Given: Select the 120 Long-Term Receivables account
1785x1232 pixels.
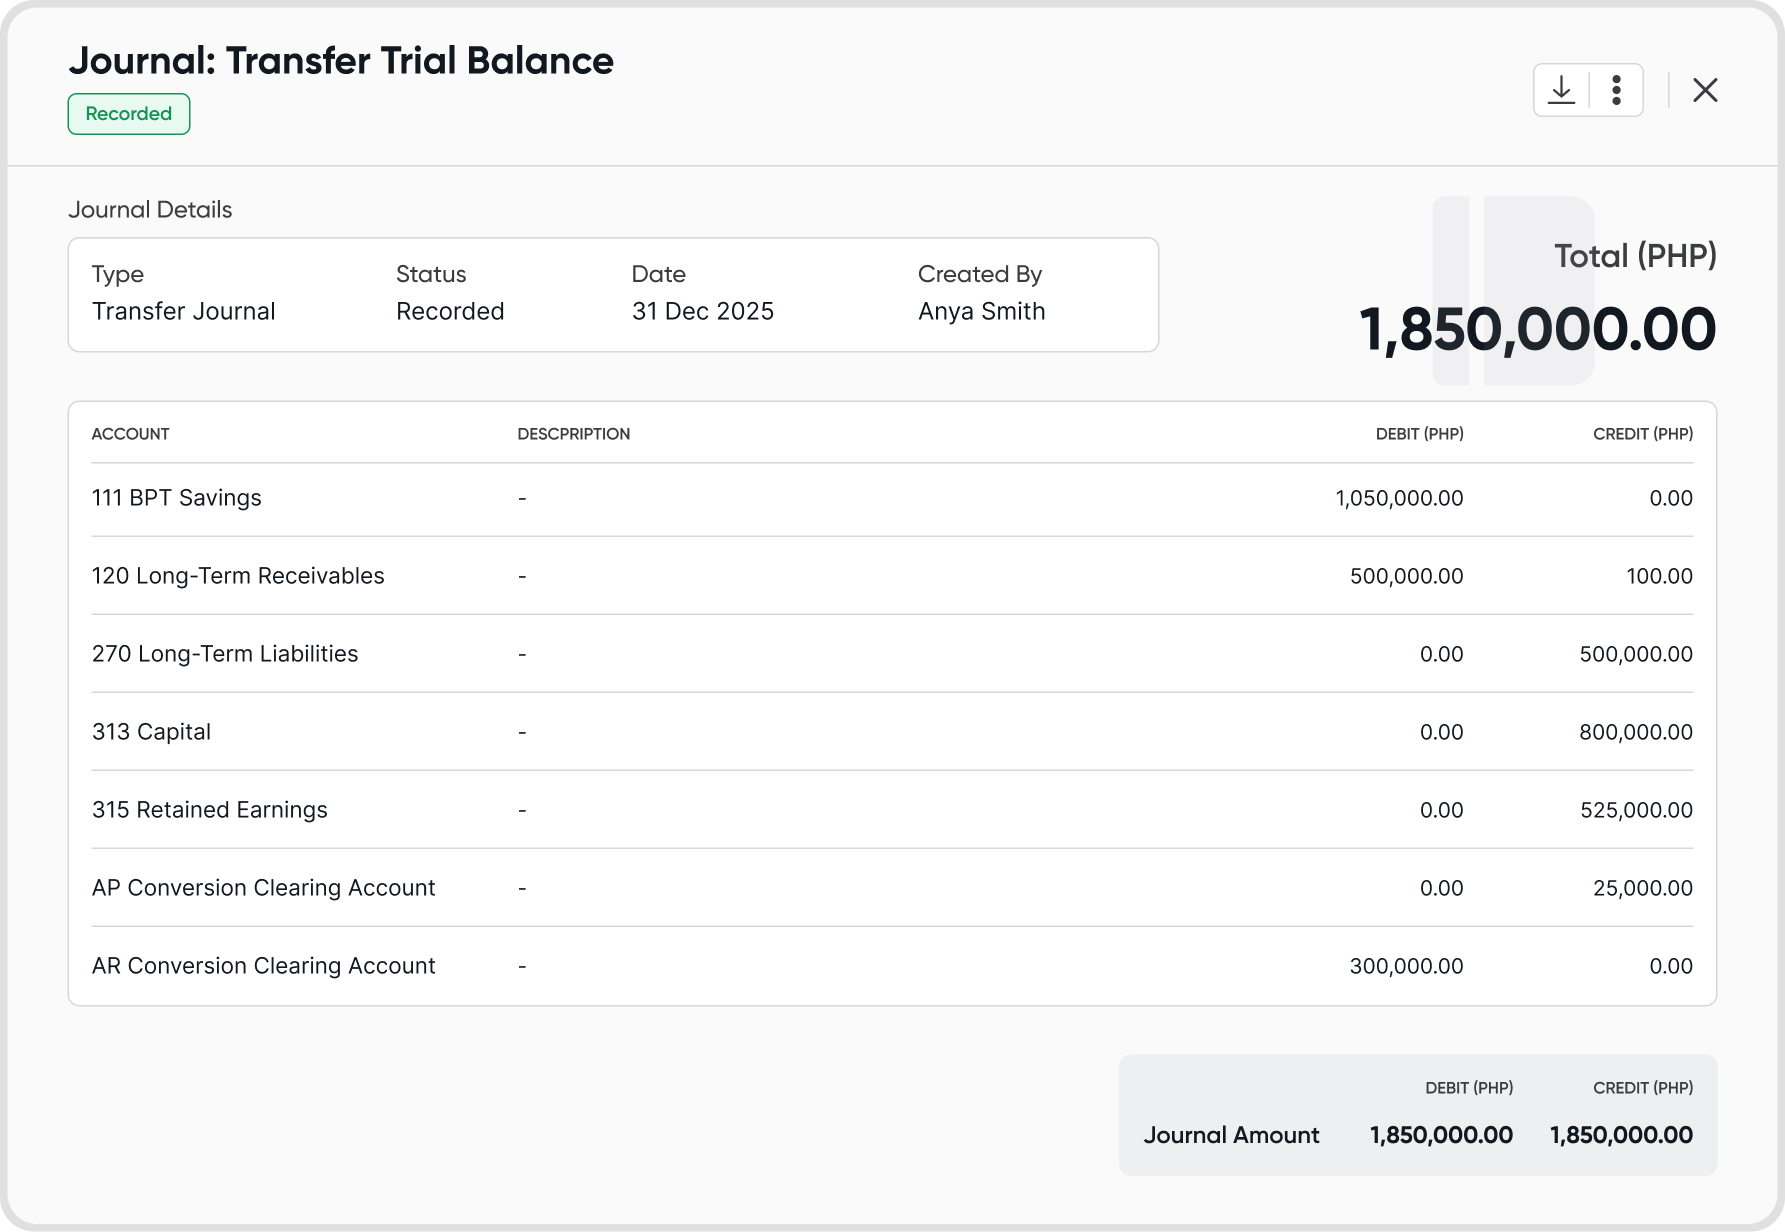Looking at the screenshot, I should tap(238, 576).
